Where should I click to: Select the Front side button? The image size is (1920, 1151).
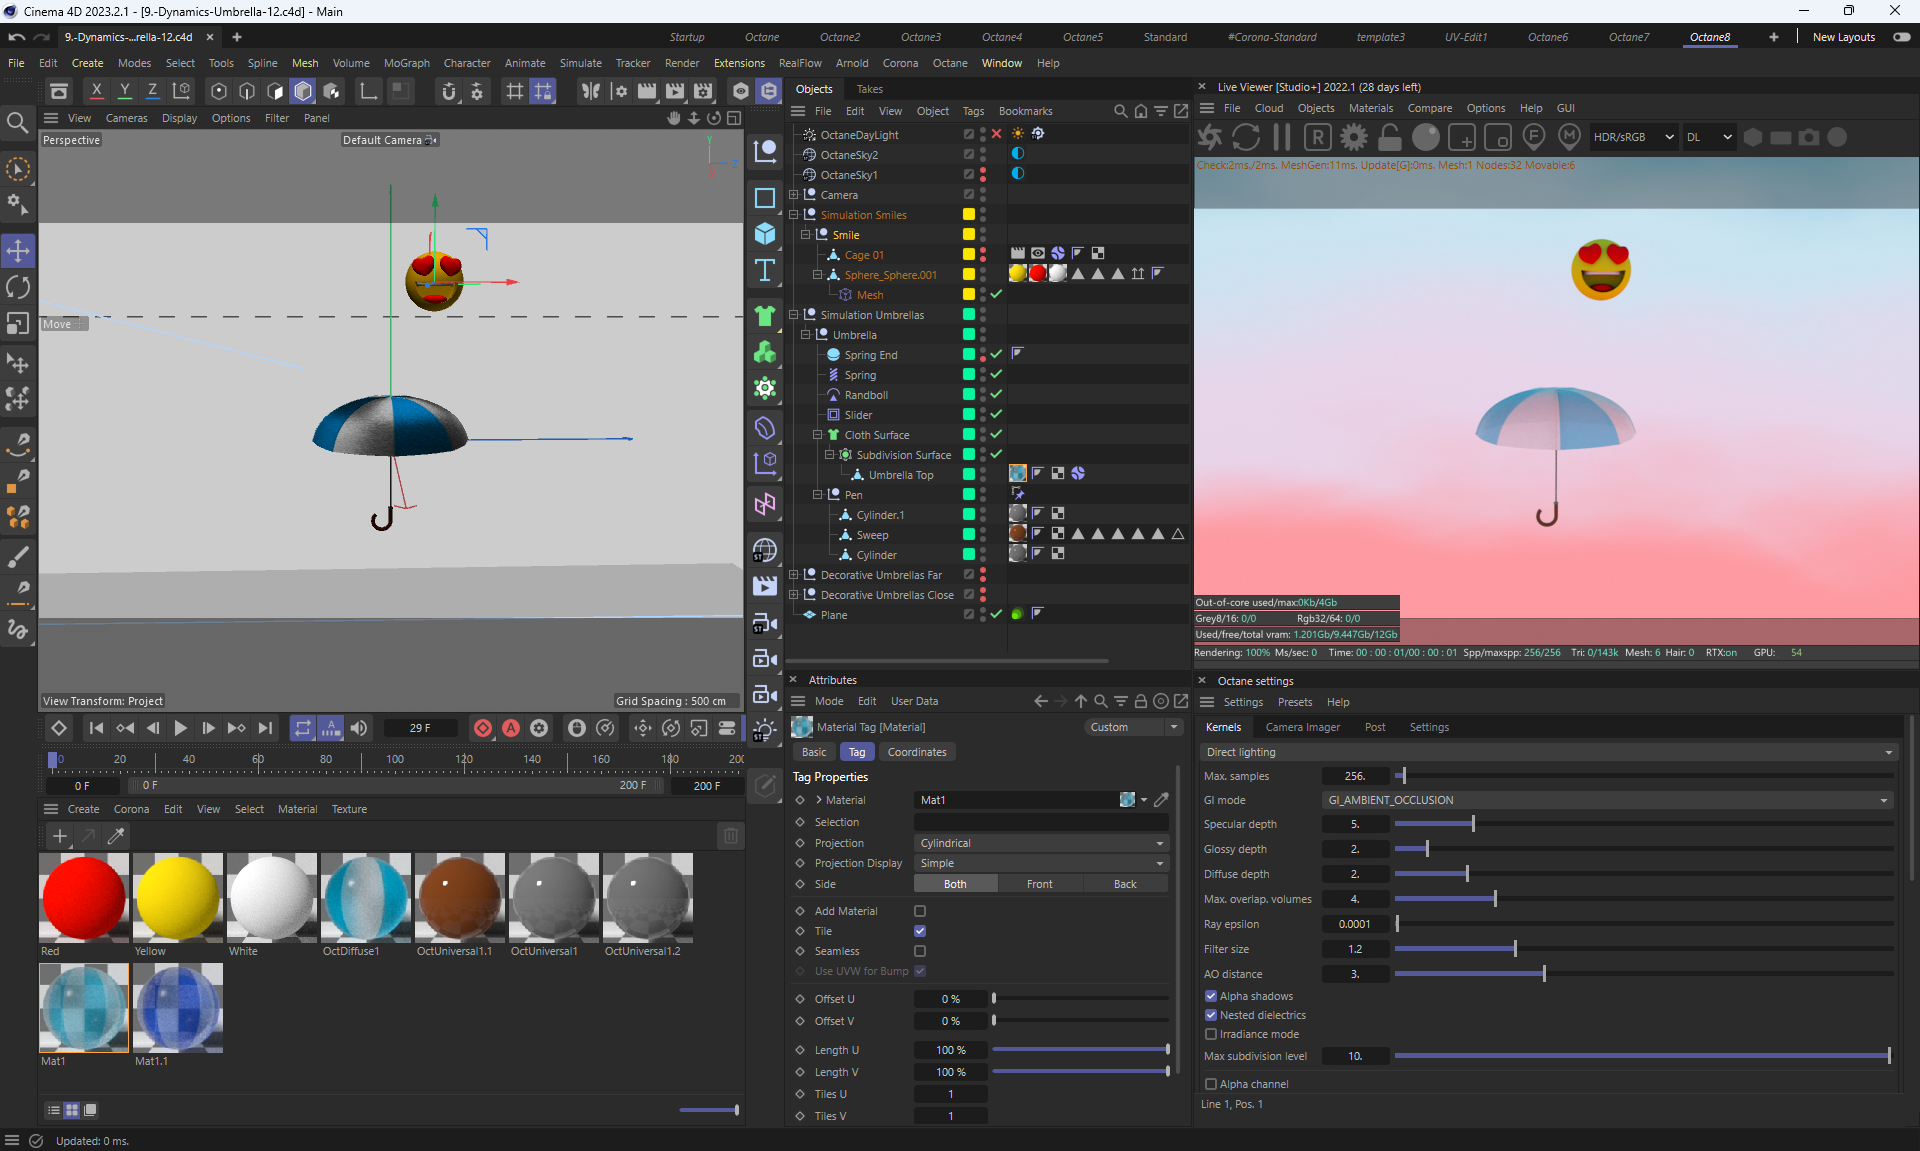click(1039, 884)
